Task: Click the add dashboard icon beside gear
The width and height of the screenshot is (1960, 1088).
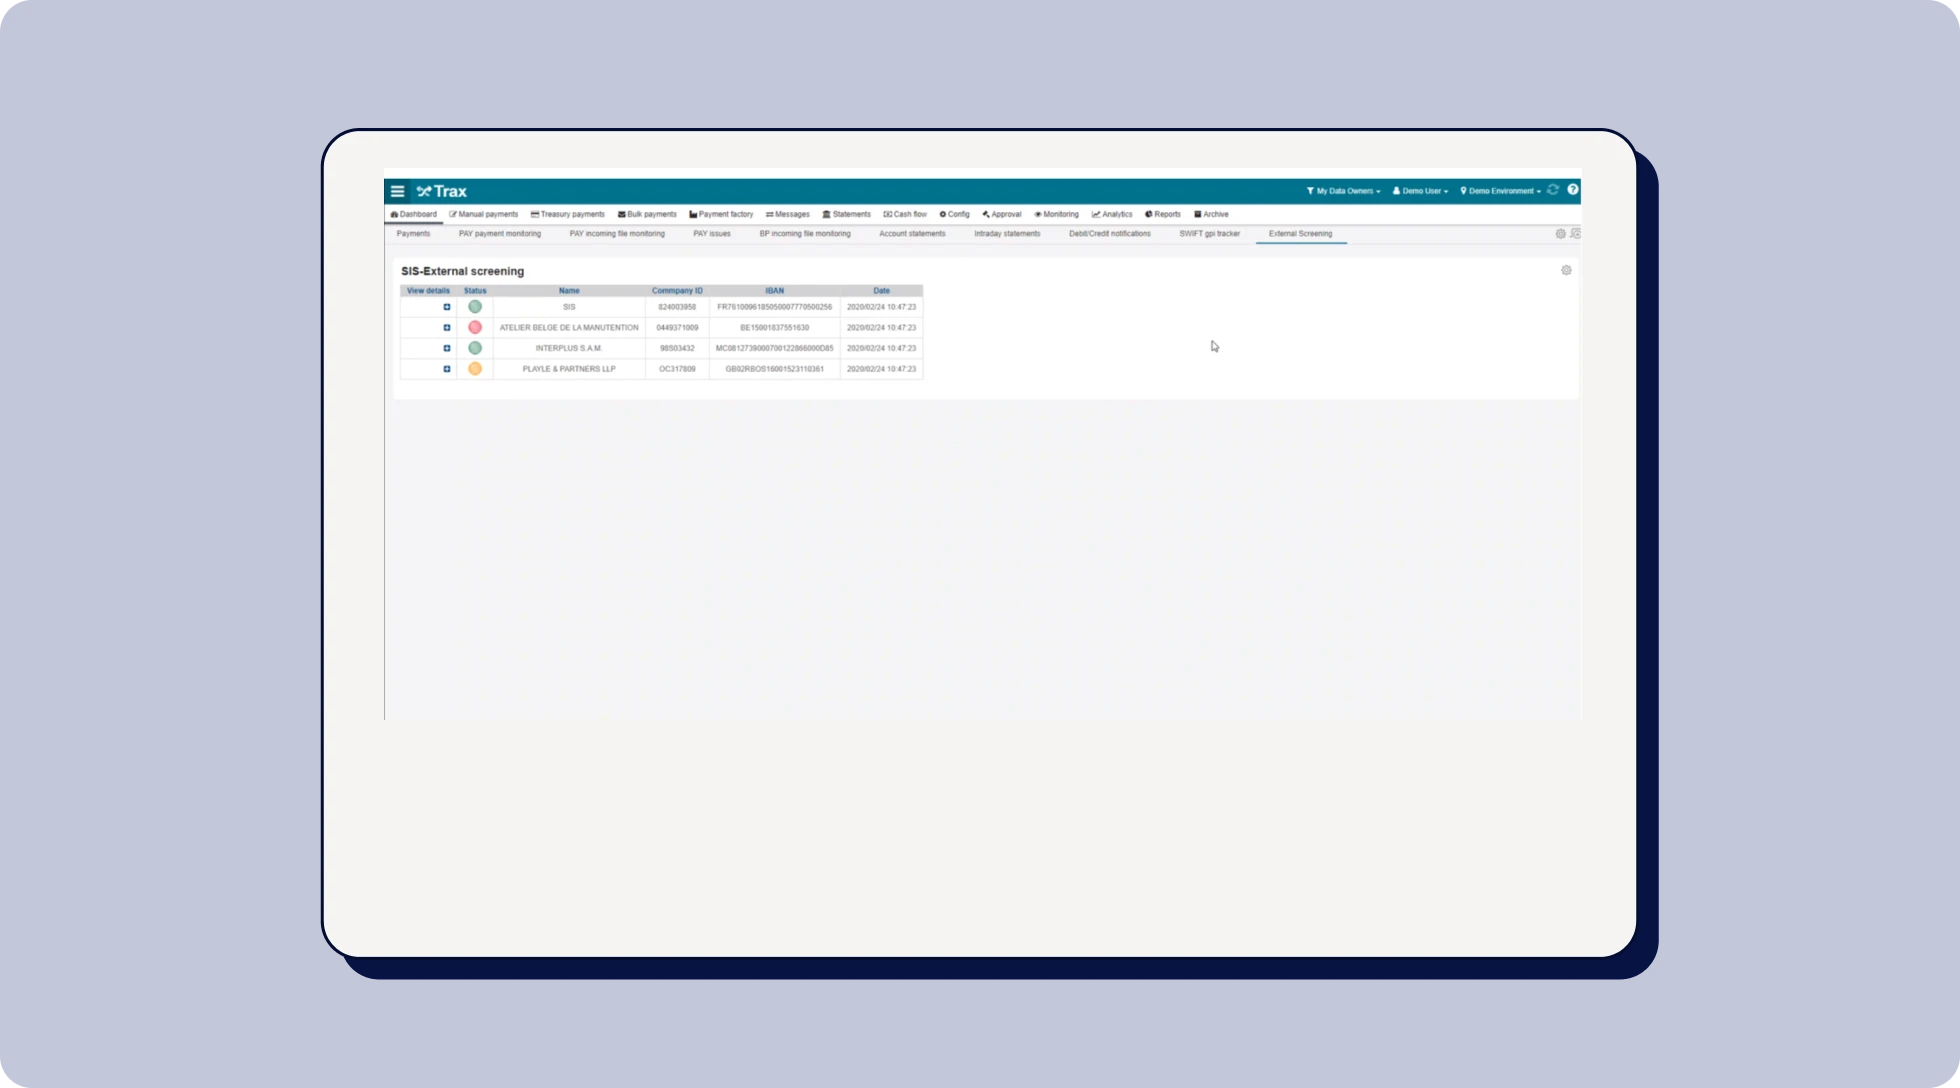Action: (x=1575, y=234)
